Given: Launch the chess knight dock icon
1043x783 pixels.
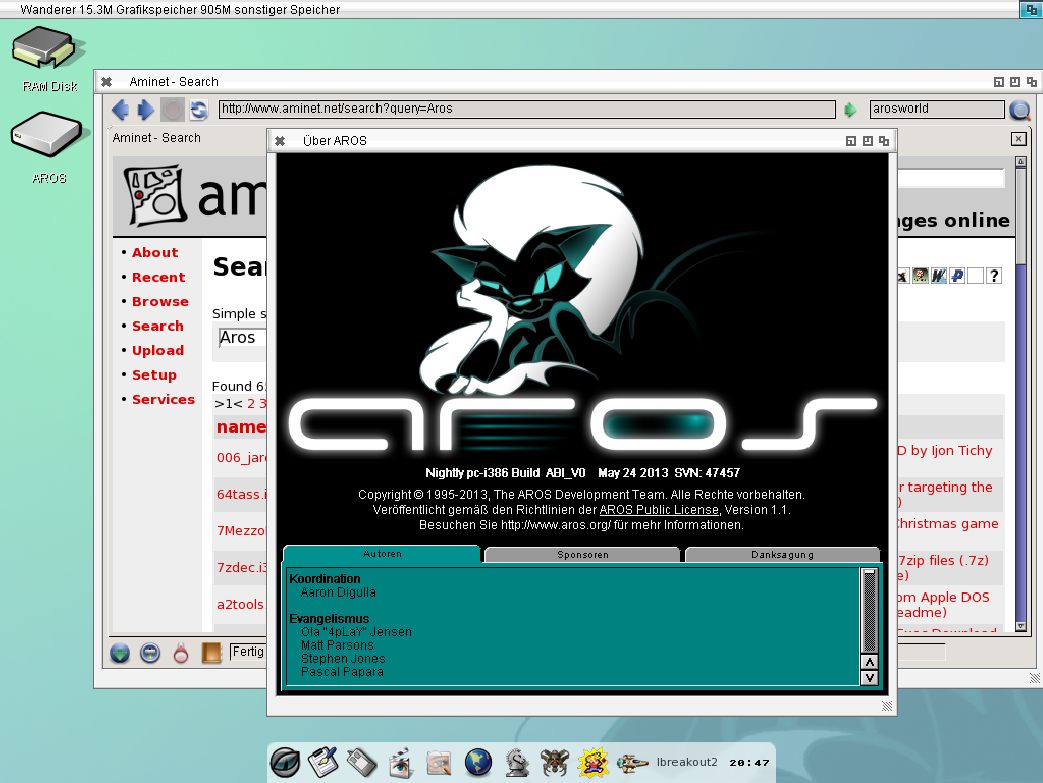Looking at the screenshot, I should [x=517, y=763].
